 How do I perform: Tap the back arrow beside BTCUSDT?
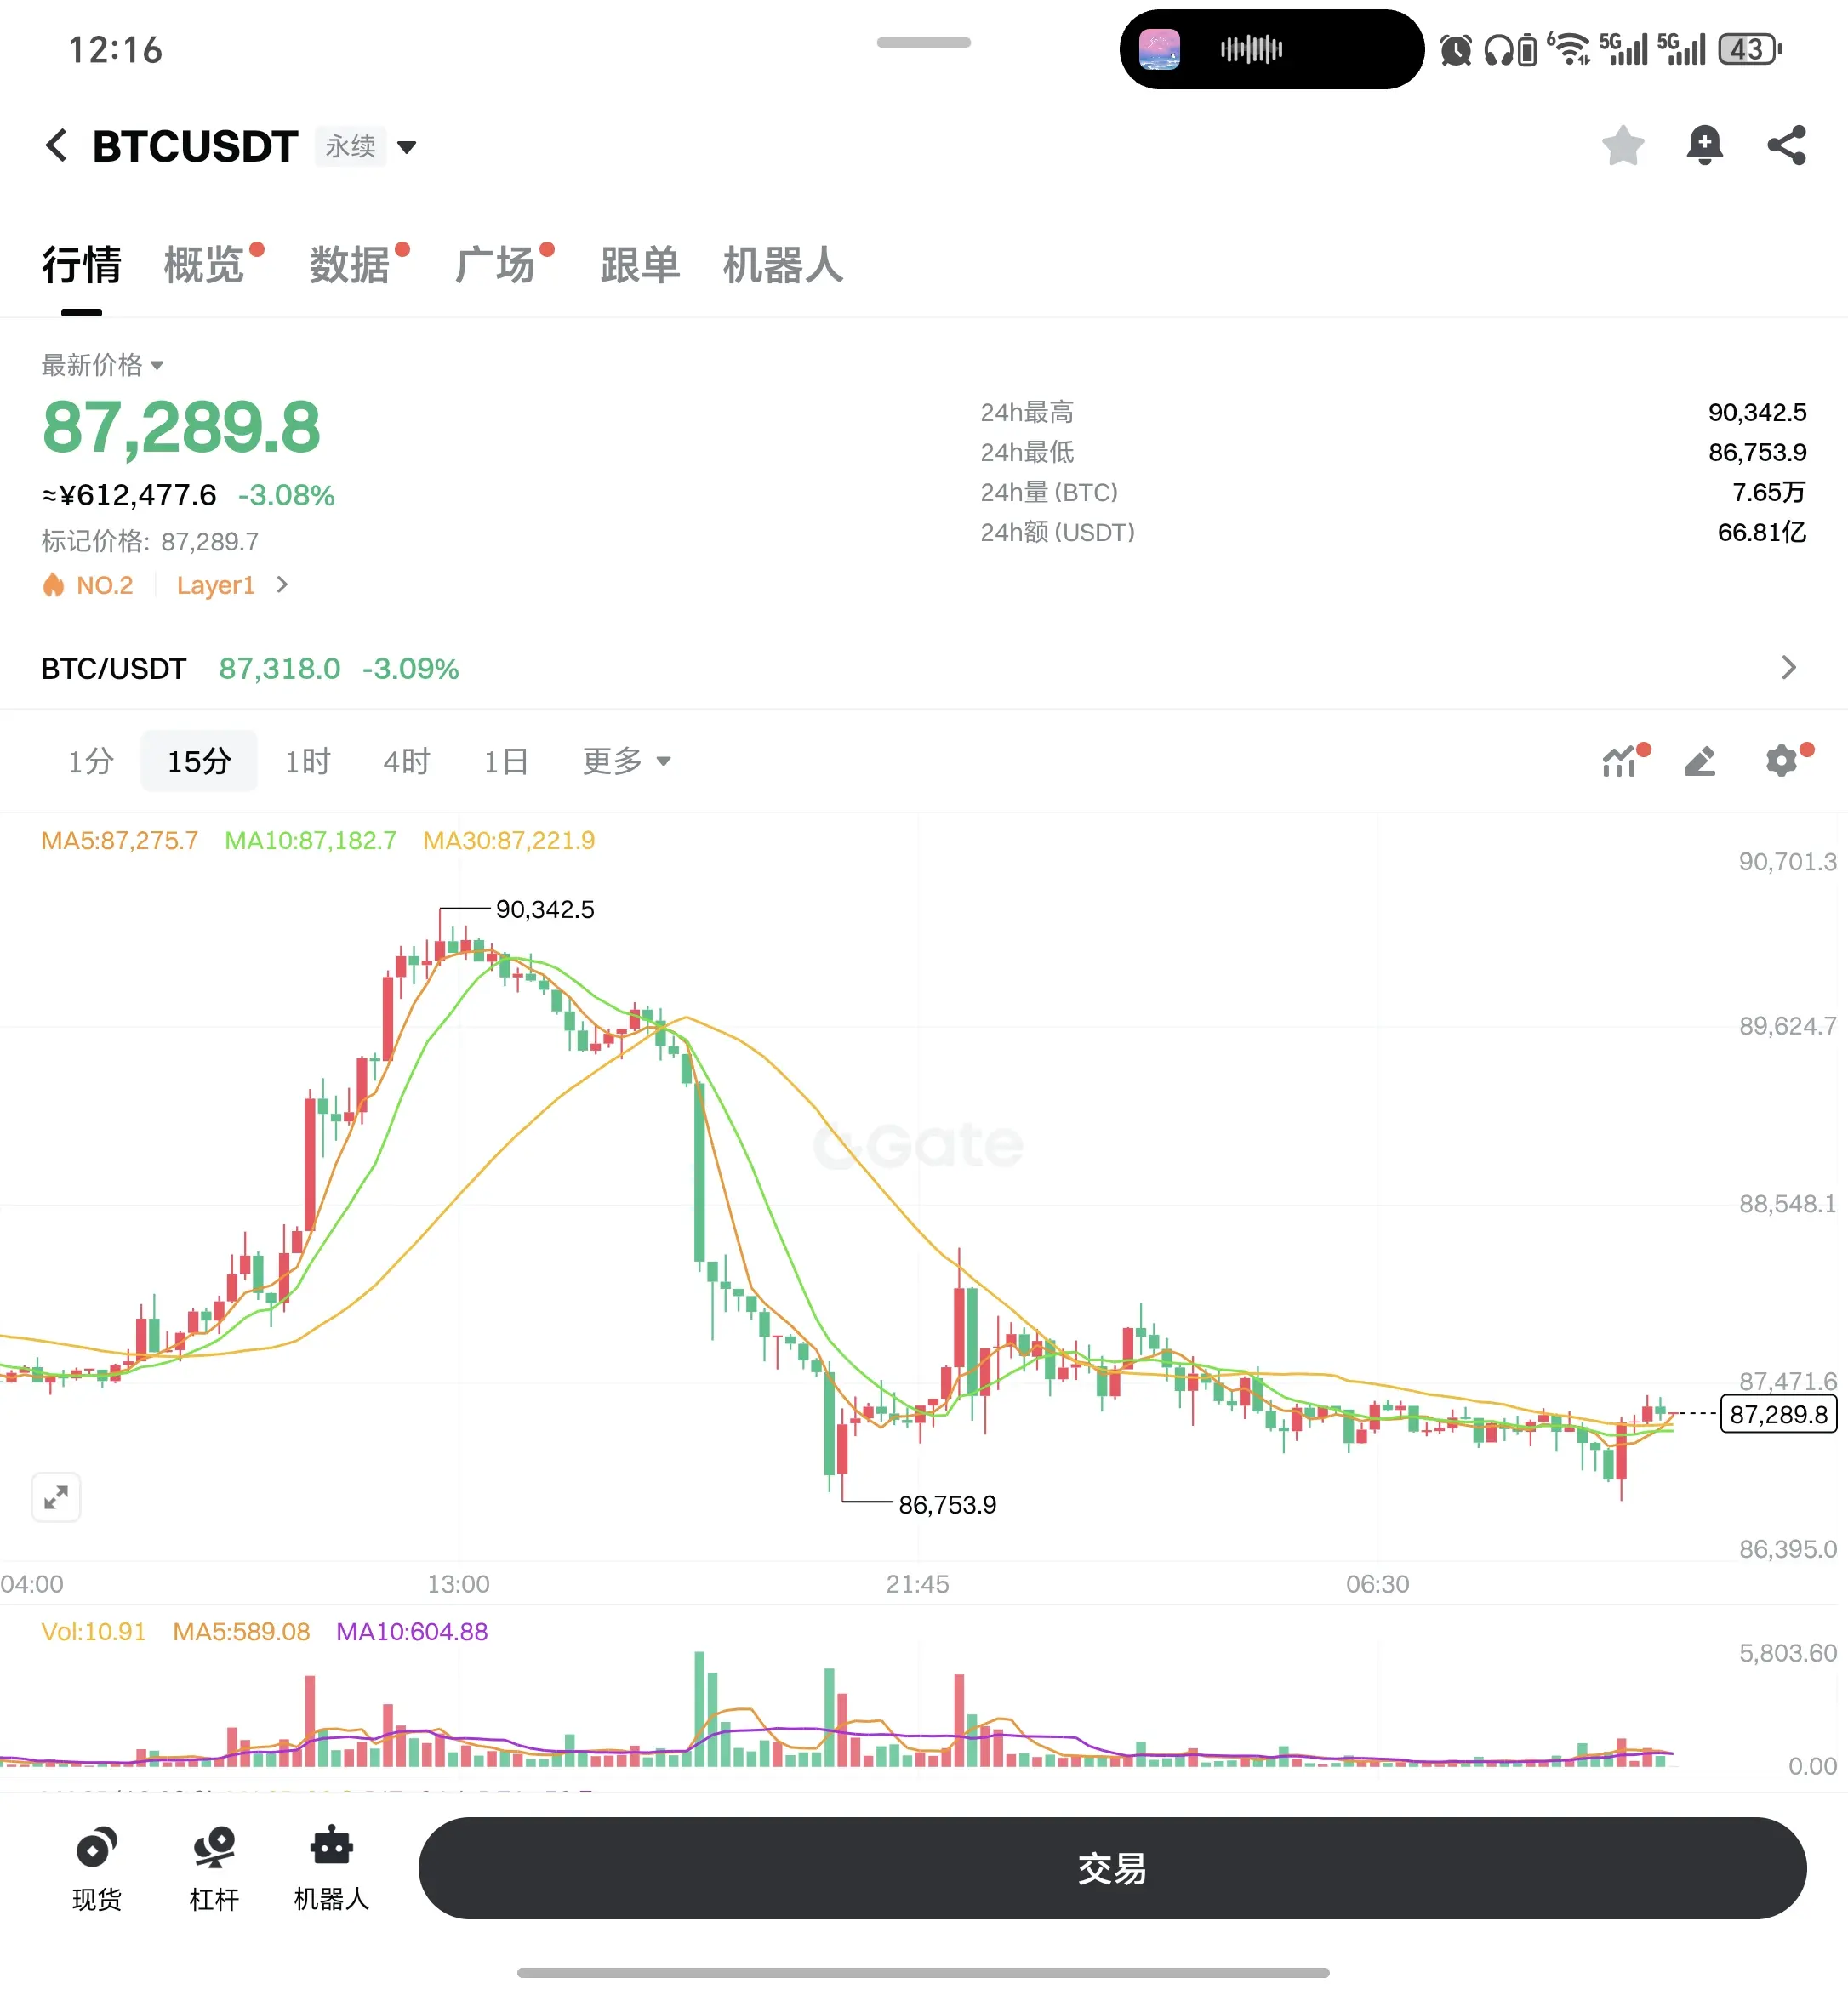(x=57, y=146)
